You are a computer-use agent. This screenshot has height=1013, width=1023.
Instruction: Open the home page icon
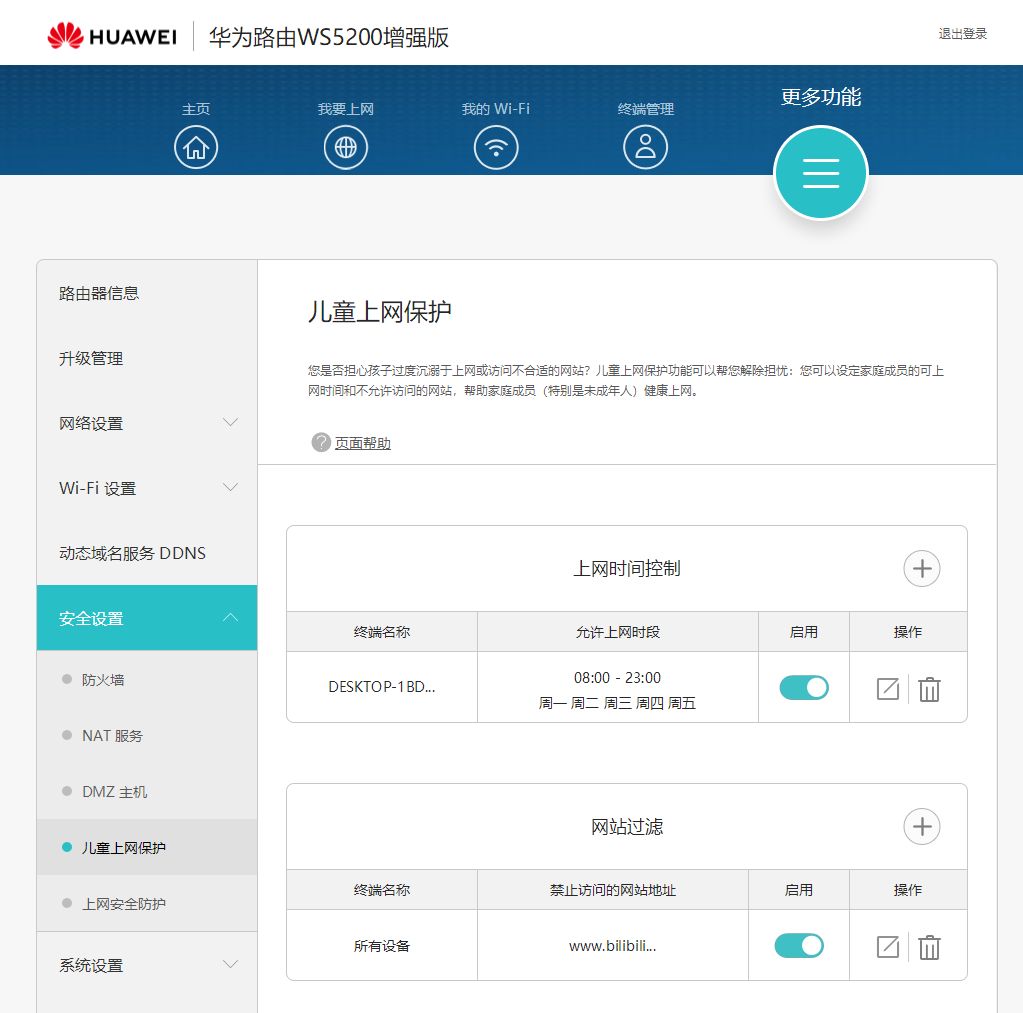click(196, 147)
